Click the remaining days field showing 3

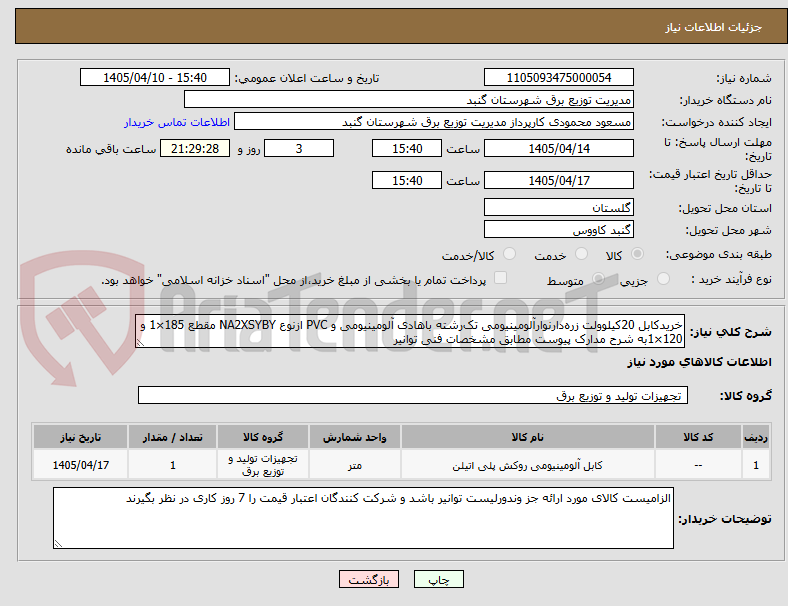299,148
